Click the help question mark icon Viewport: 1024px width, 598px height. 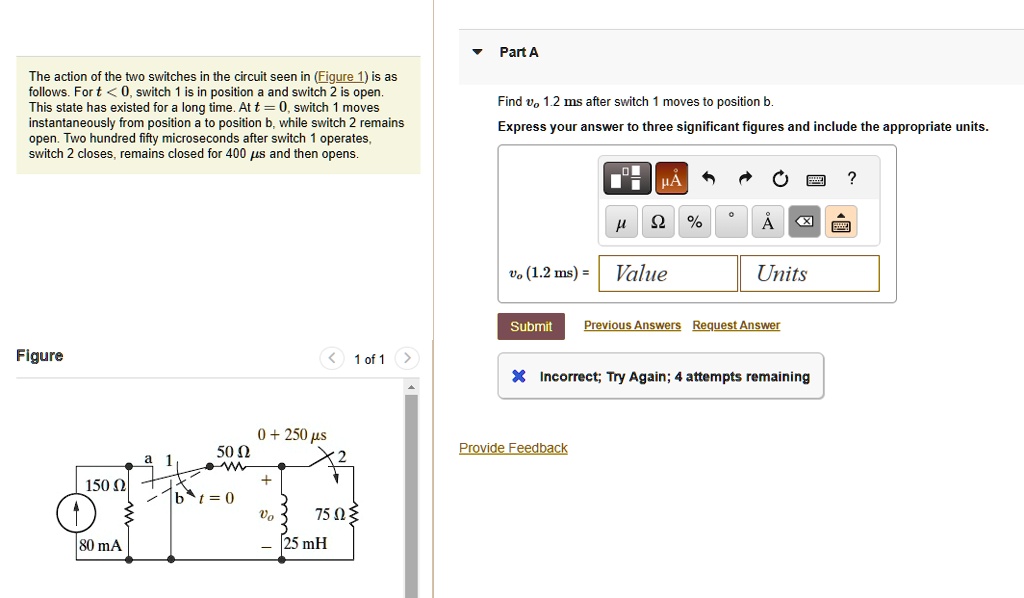pos(851,178)
